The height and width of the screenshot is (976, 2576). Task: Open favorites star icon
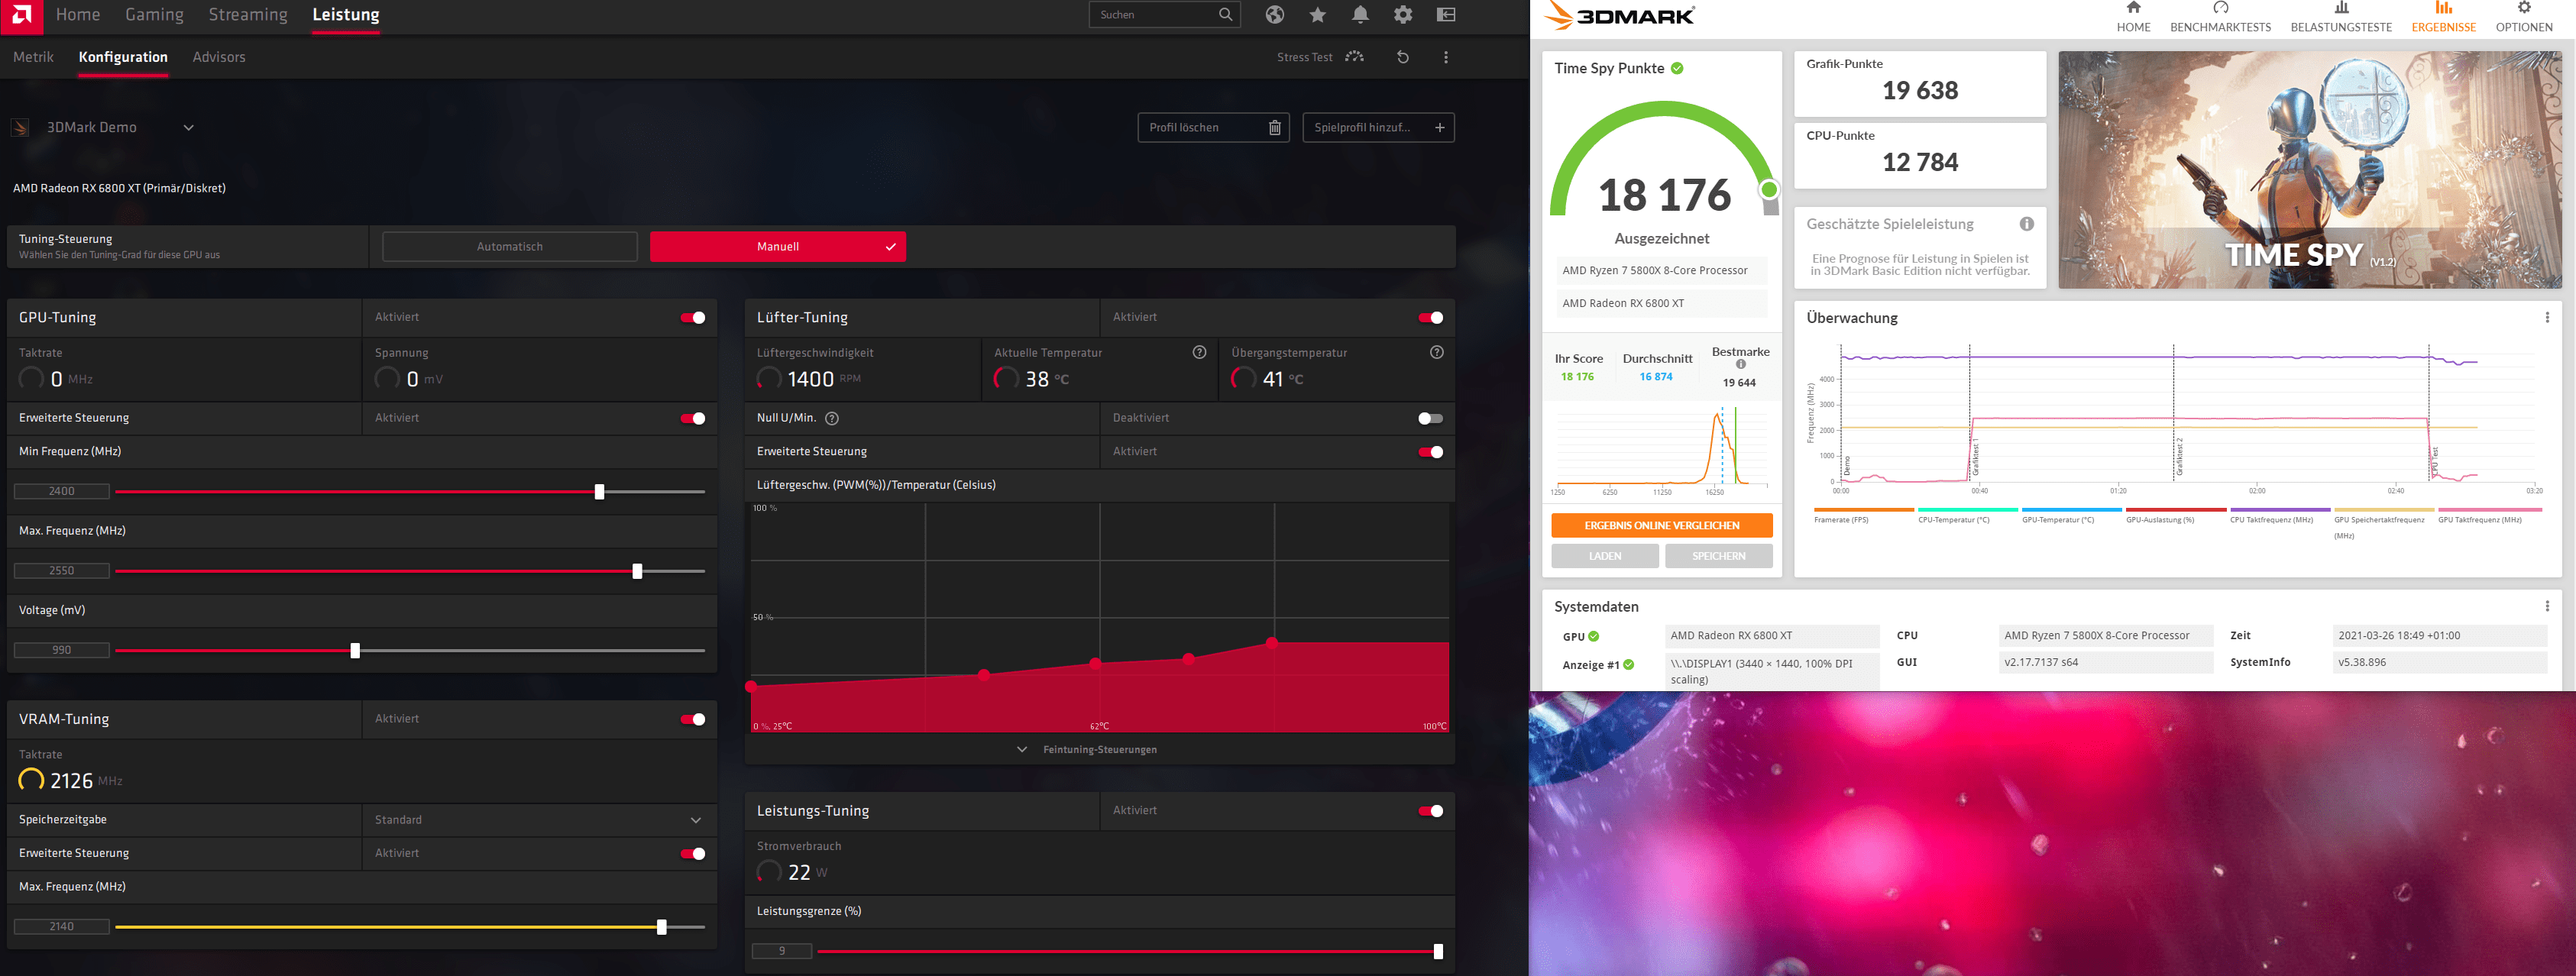1318,14
